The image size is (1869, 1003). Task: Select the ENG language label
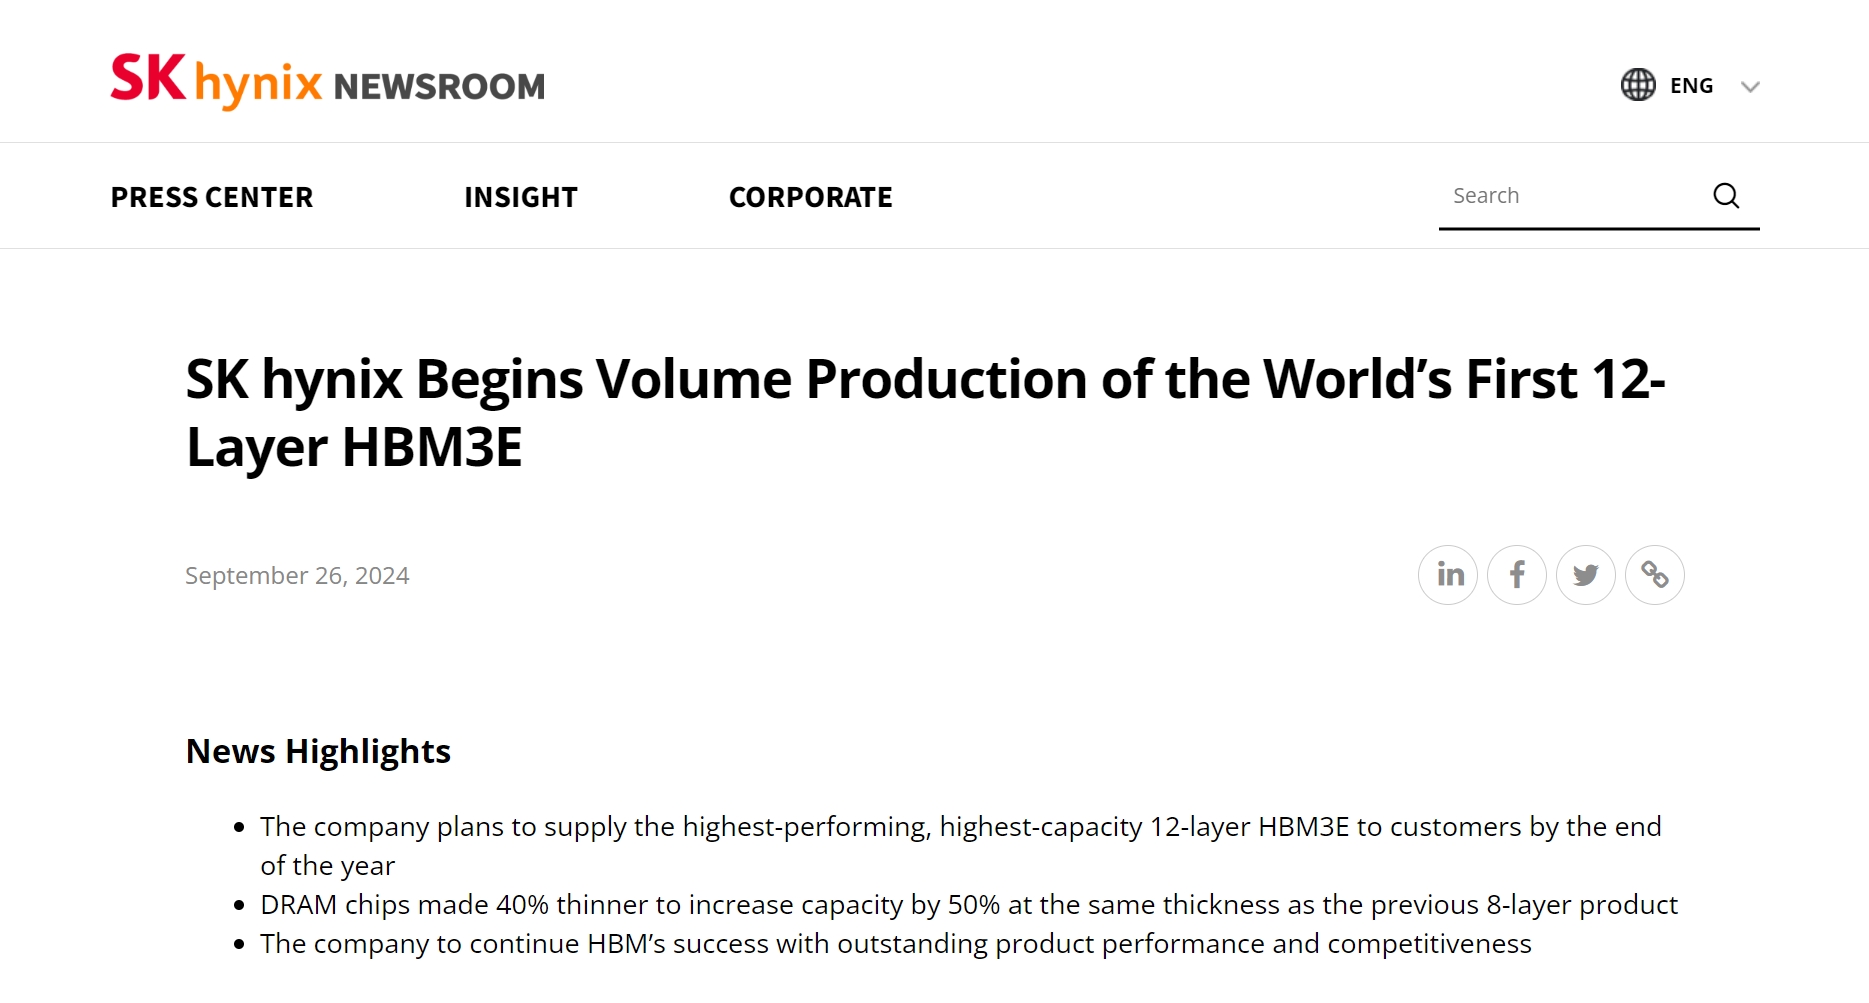1691,86
